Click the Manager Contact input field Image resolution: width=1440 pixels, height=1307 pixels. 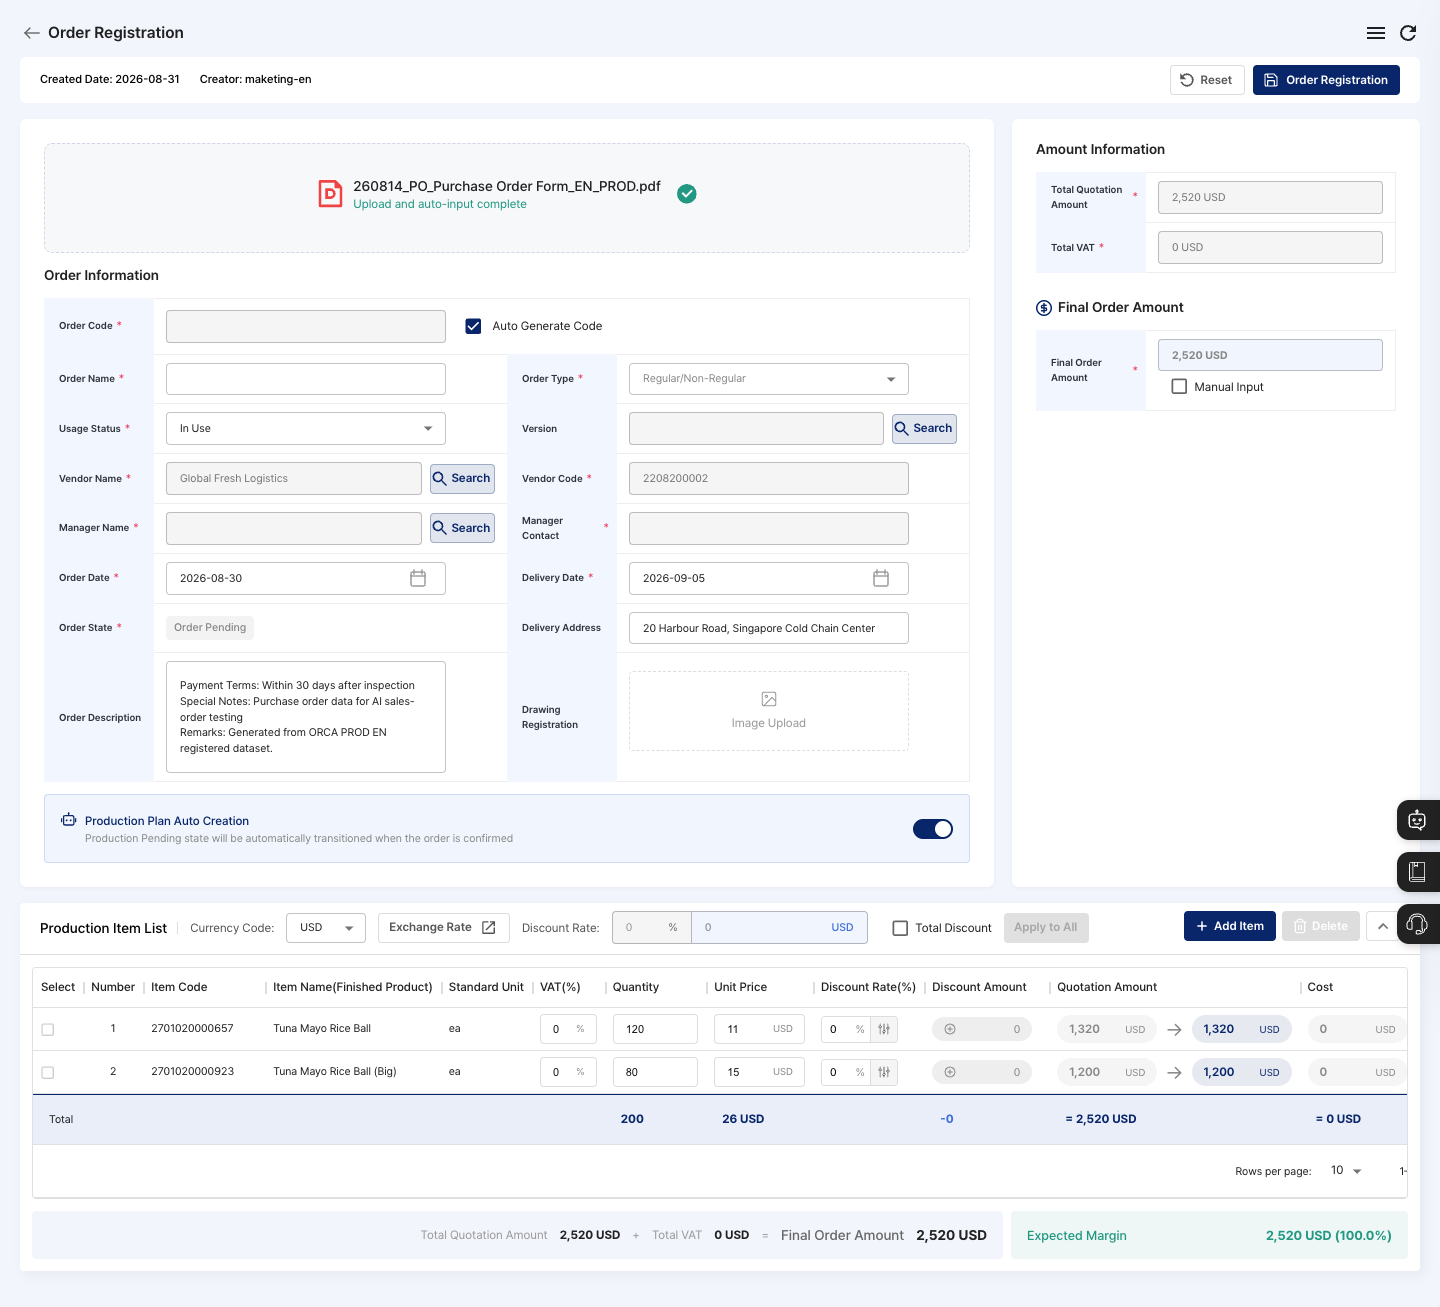pyautogui.click(x=769, y=528)
